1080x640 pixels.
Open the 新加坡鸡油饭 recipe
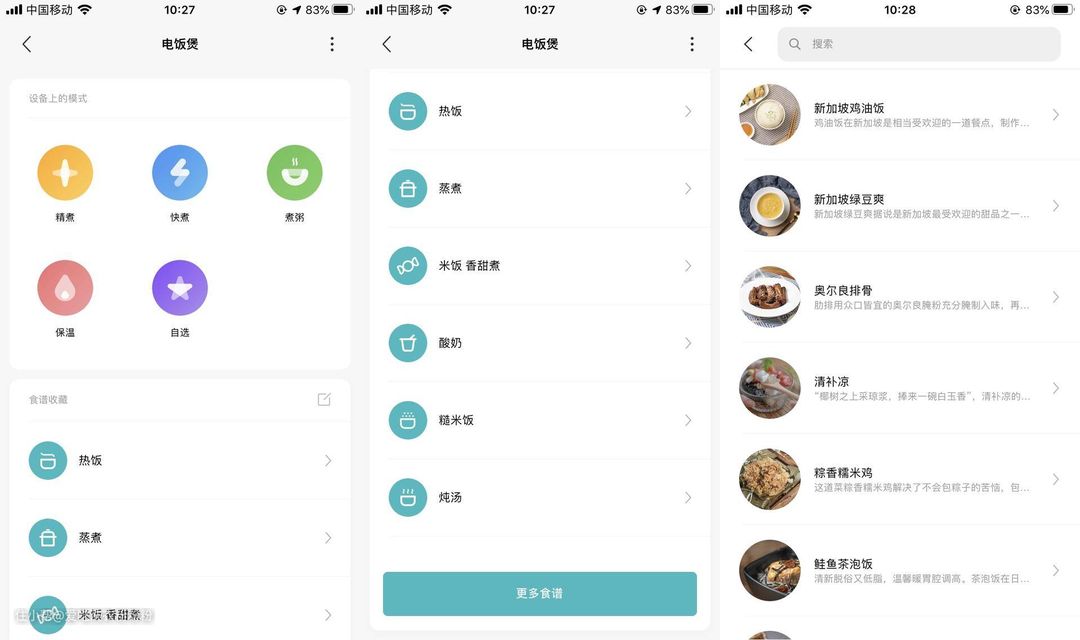pyautogui.click(x=900, y=115)
